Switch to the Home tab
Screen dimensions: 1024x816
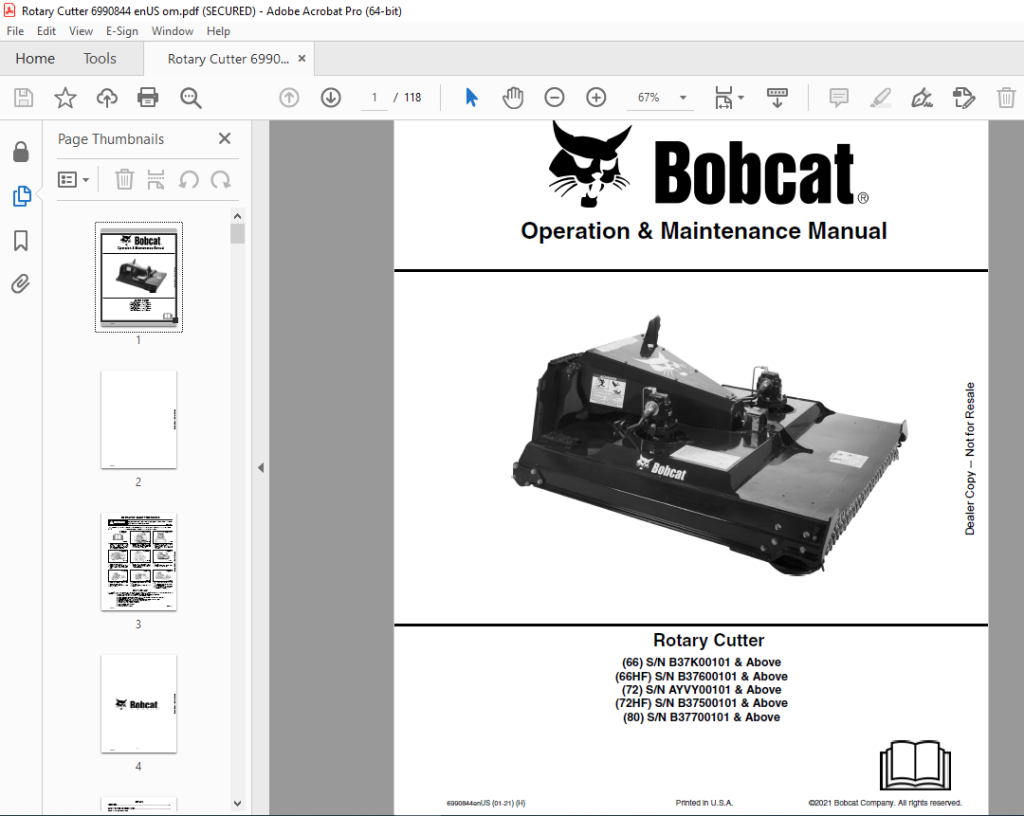point(35,59)
